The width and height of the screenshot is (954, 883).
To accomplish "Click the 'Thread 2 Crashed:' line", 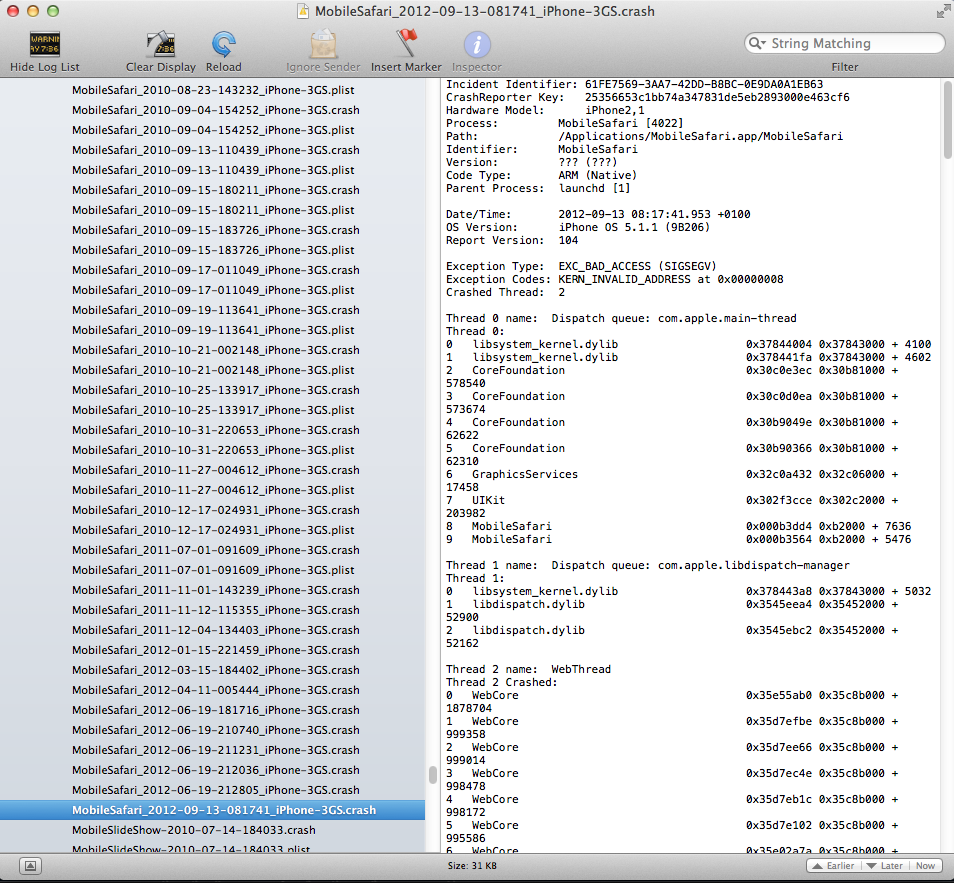I will pyautogui.click(x=501, y=683).
